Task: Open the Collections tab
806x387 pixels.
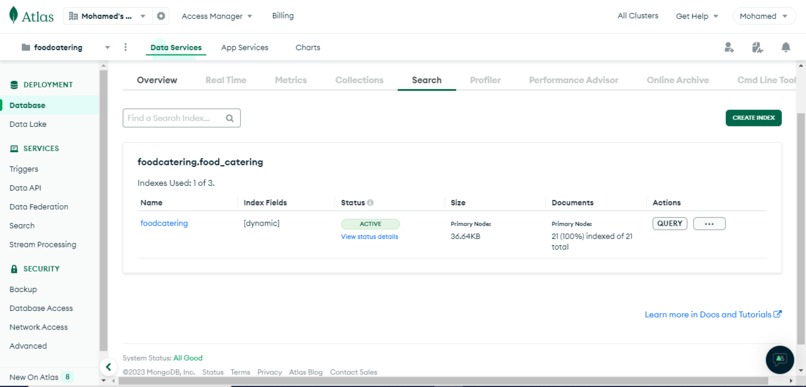Action: pos(359,80)
